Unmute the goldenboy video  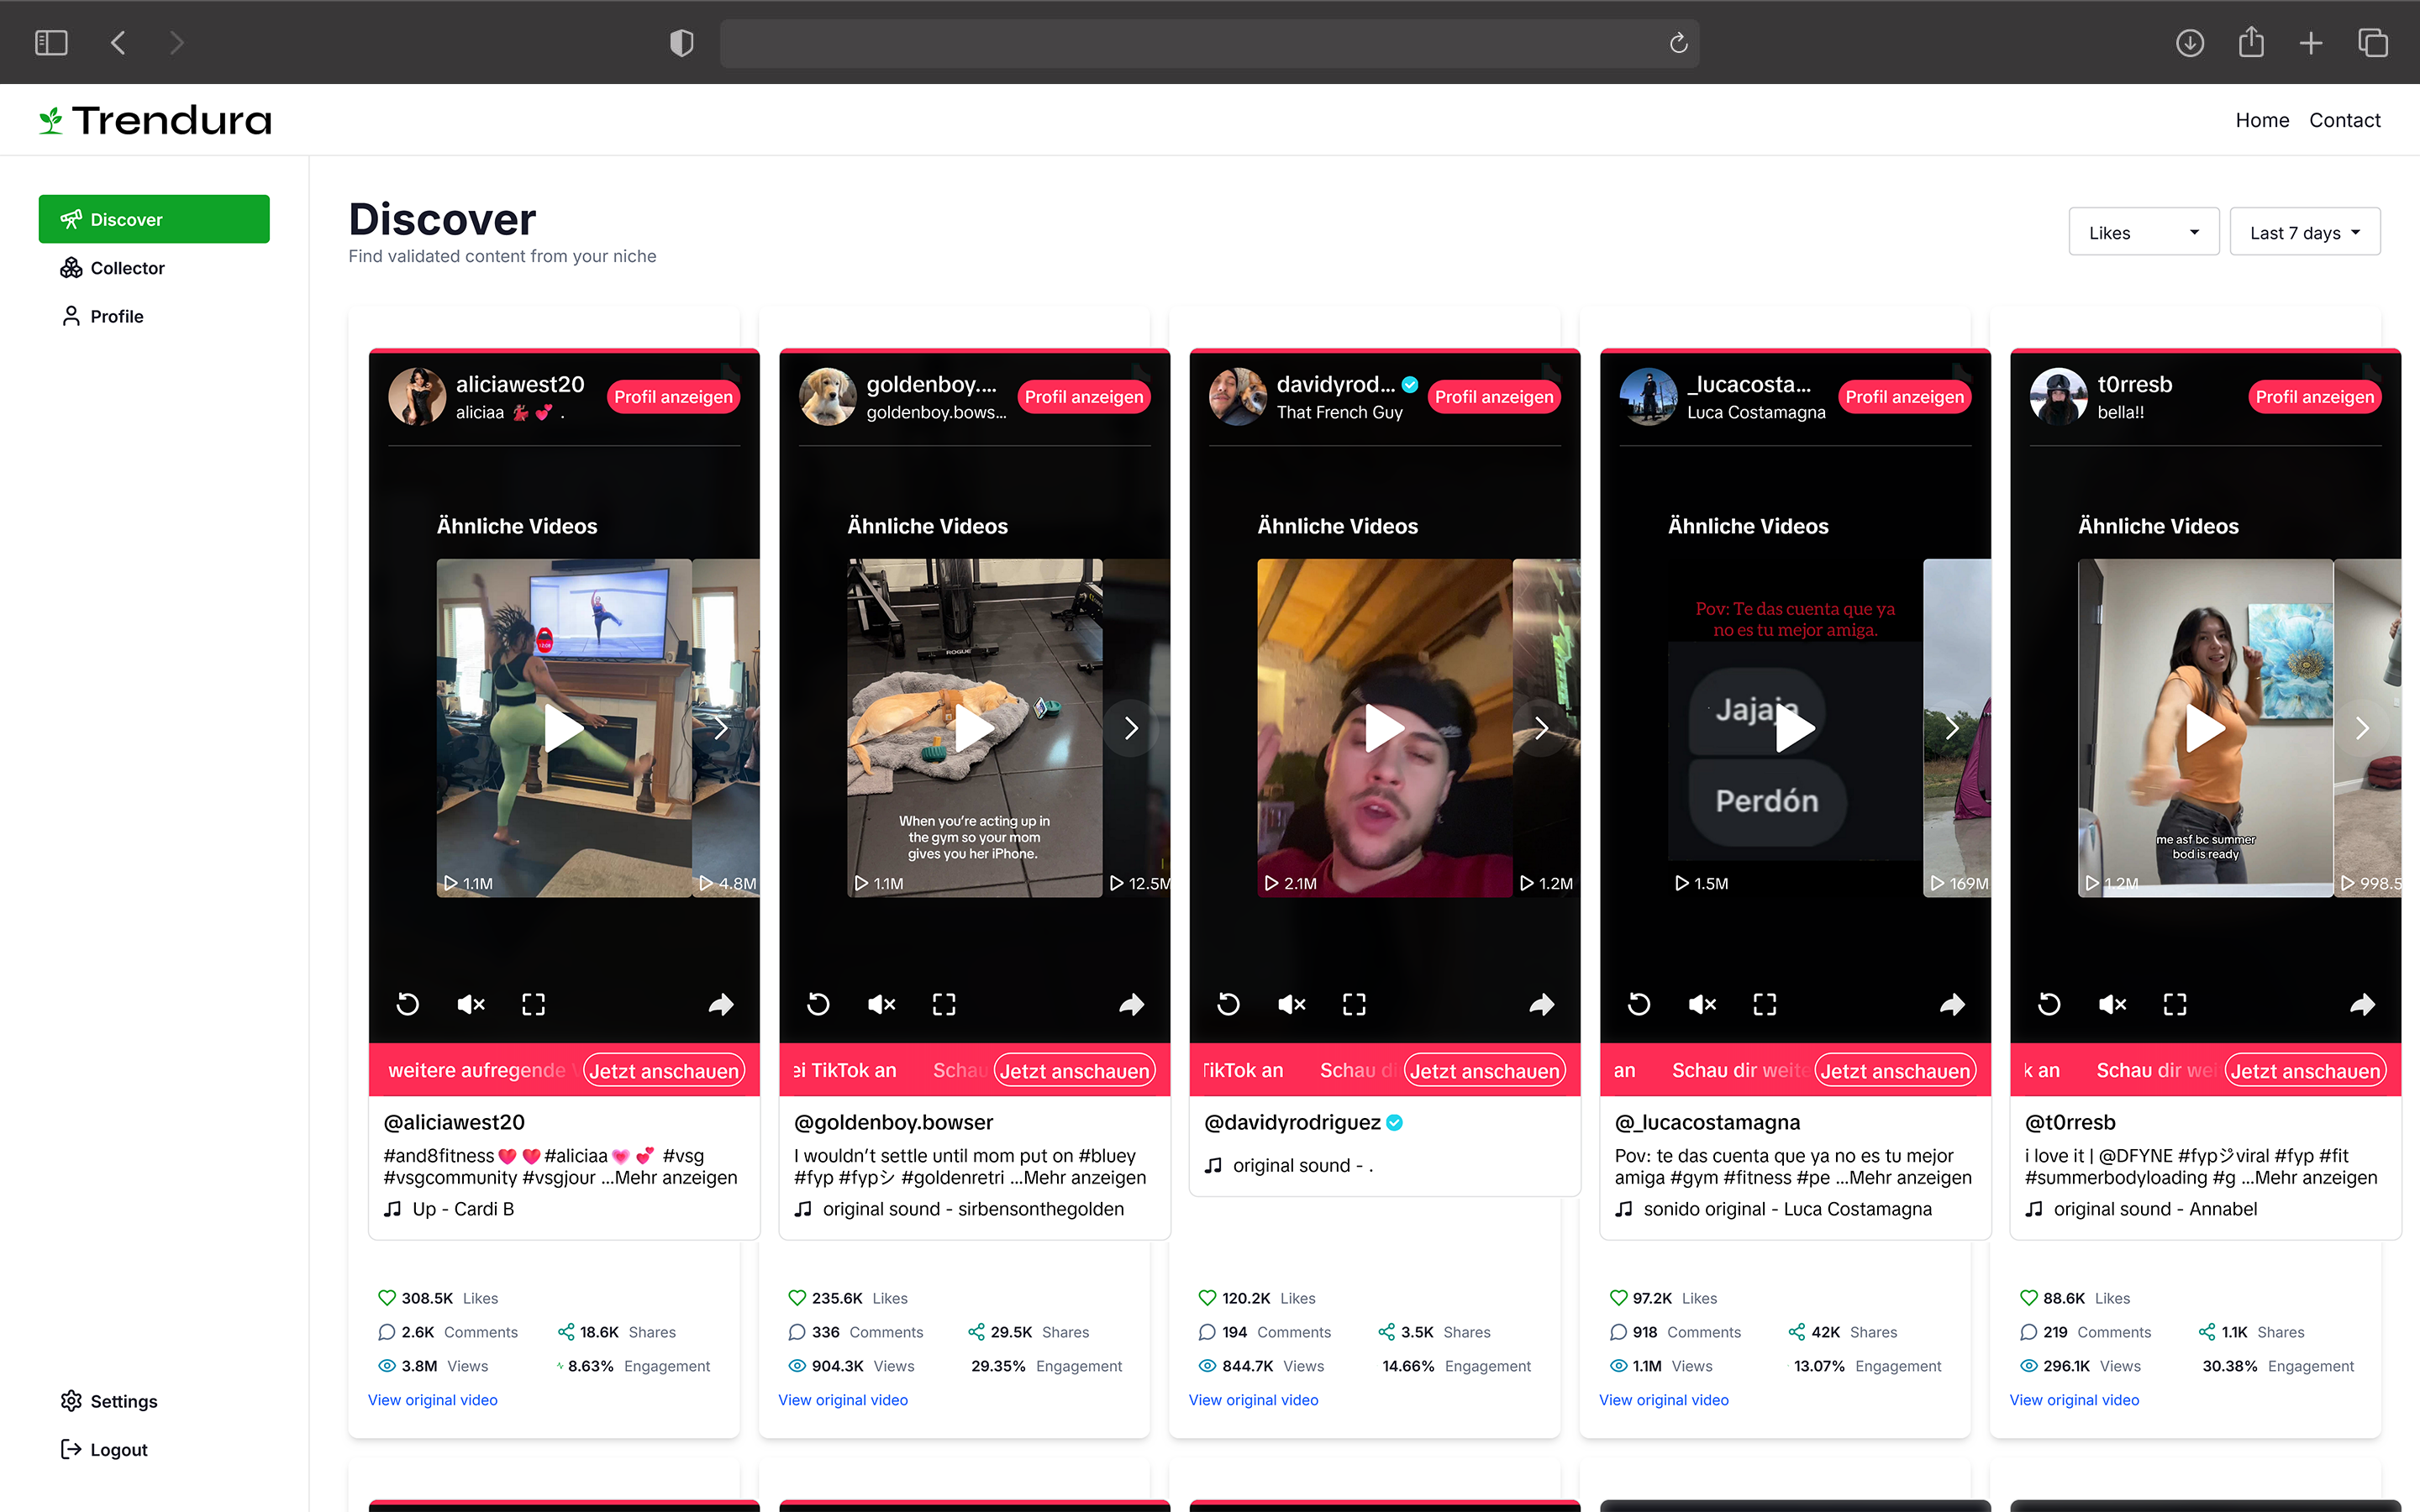(x=882, y=1004)
